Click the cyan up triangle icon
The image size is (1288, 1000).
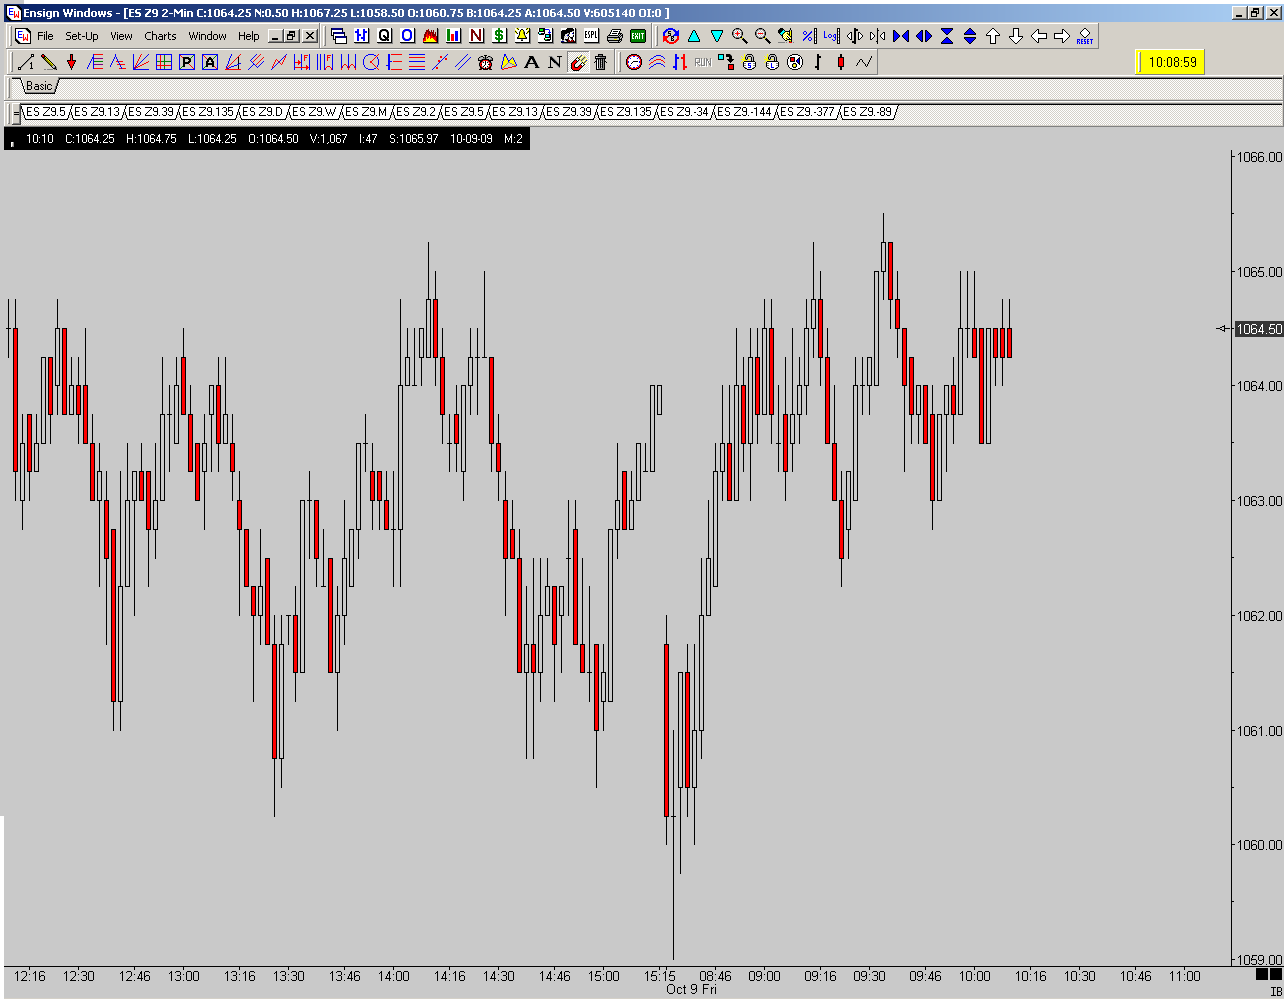pyautogui.click(x=694, y=36)
